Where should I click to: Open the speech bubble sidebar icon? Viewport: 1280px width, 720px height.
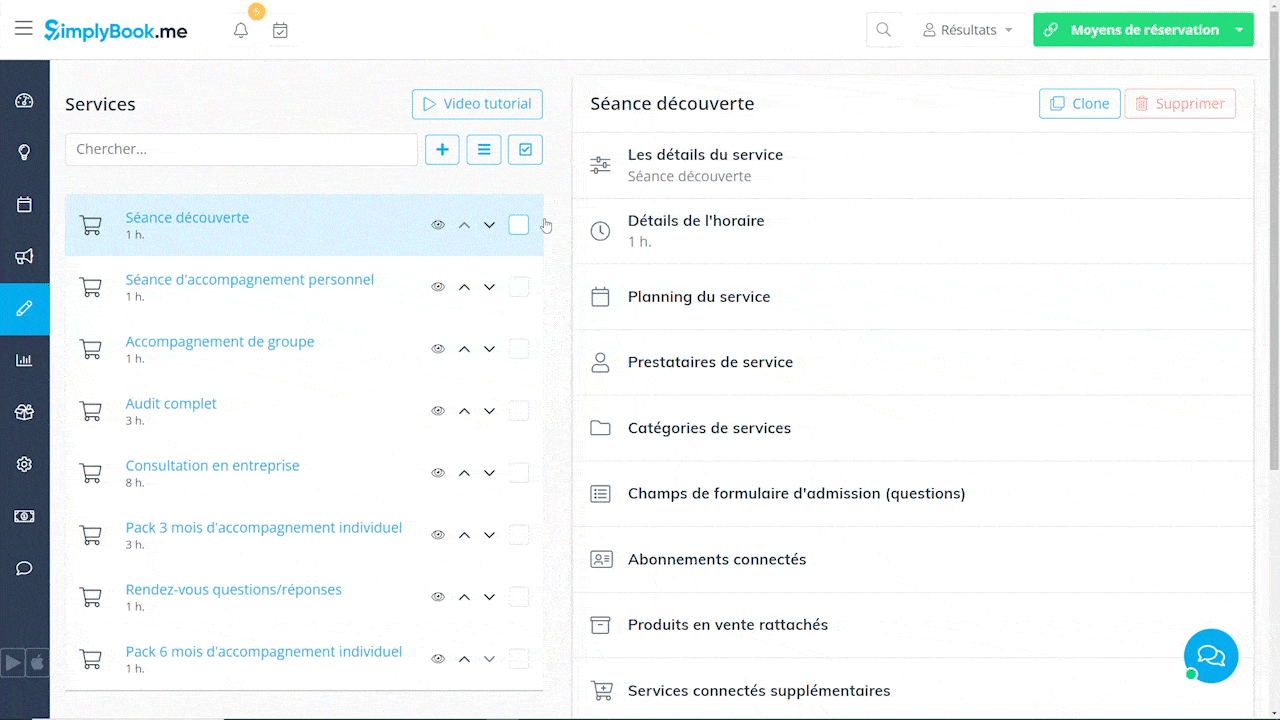pyautogui.click(x=25, y=569)
